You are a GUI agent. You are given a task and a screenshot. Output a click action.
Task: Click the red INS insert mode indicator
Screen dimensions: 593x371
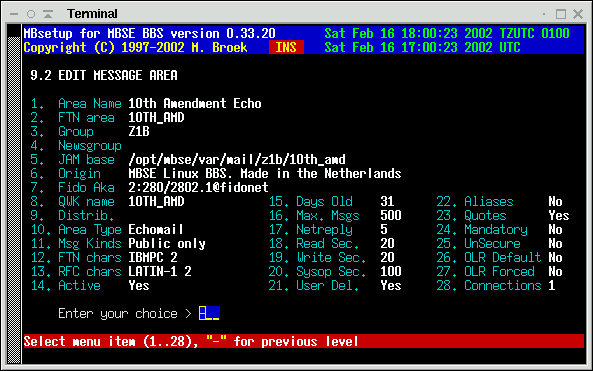pos(286,47)
